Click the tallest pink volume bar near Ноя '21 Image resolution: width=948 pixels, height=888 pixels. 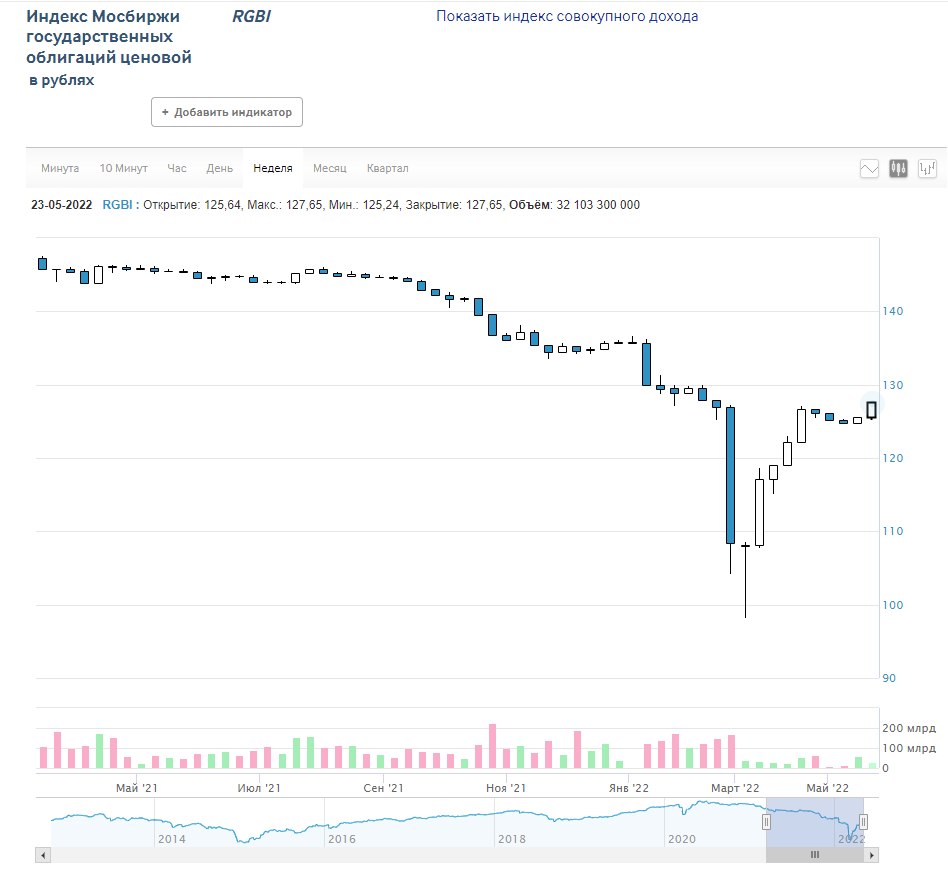tap(493, 746)
